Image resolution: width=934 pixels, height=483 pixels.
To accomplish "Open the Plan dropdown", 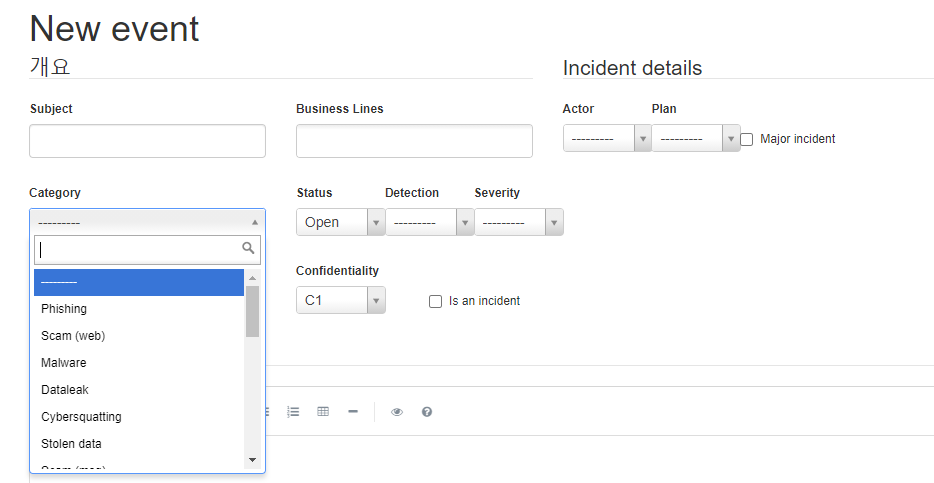I will coord(696,138).
